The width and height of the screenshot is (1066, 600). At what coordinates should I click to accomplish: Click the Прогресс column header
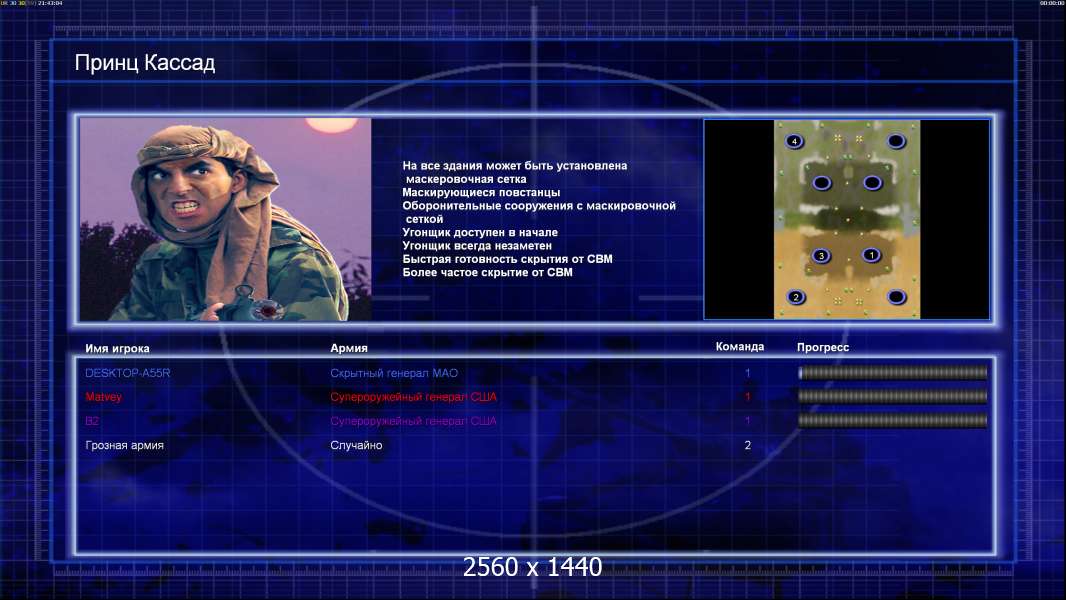[x=823, y=347]
